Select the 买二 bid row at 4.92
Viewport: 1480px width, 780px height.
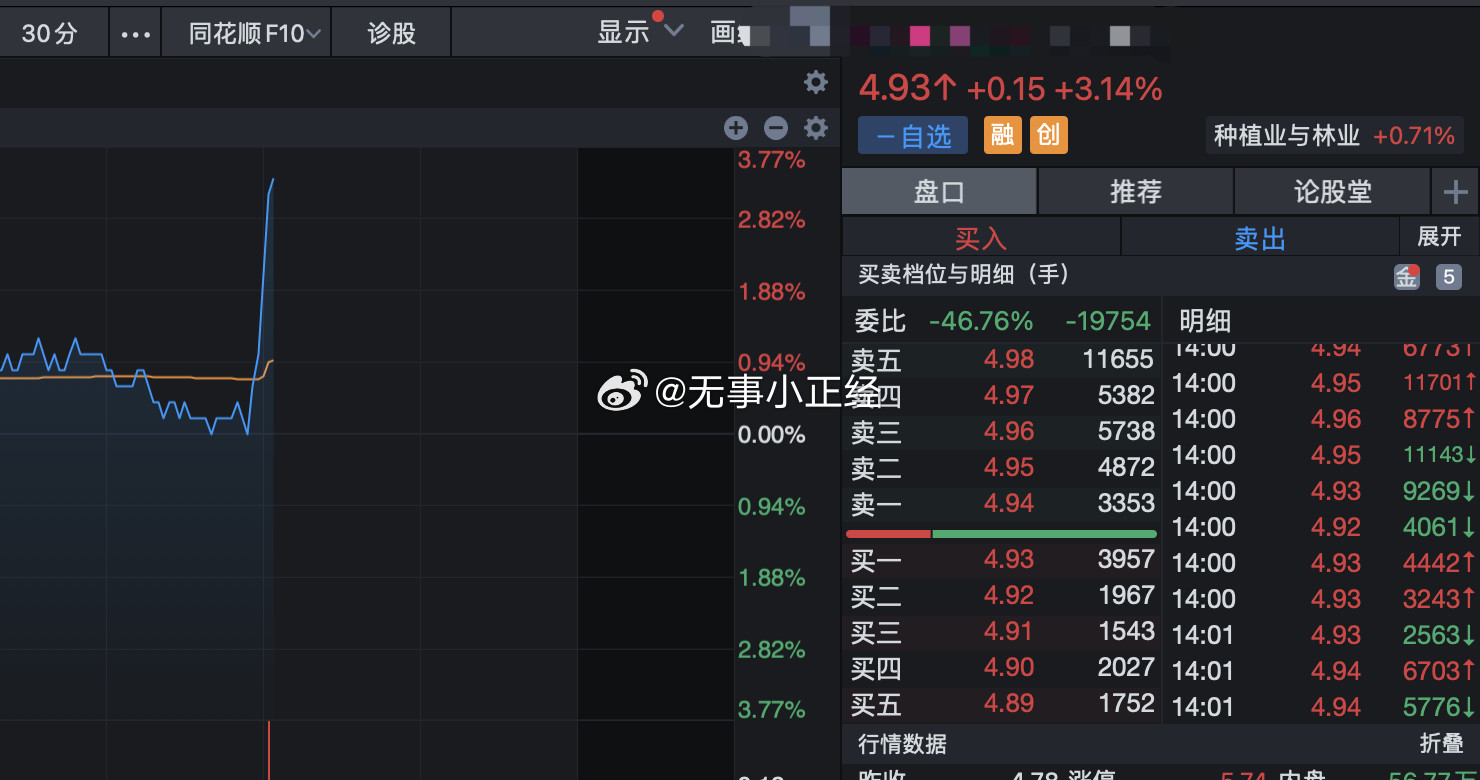pos(1002,596)
